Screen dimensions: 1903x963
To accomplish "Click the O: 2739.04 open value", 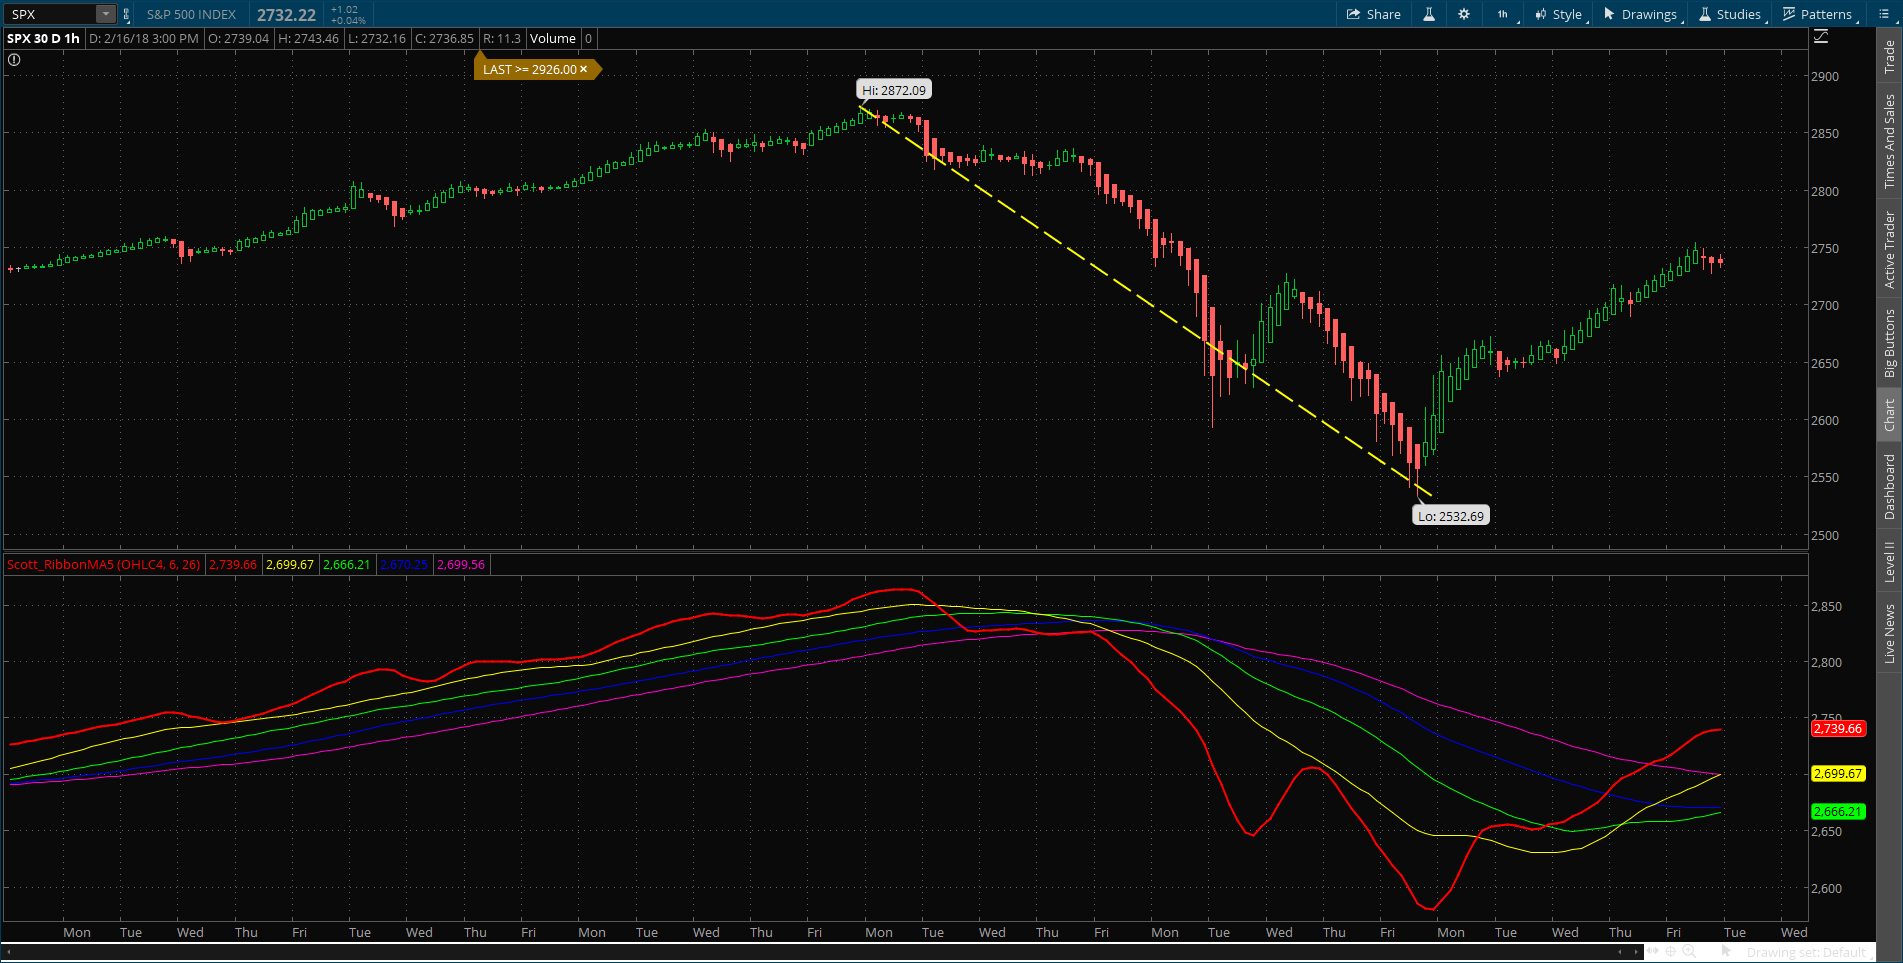I will click(239, 39).
